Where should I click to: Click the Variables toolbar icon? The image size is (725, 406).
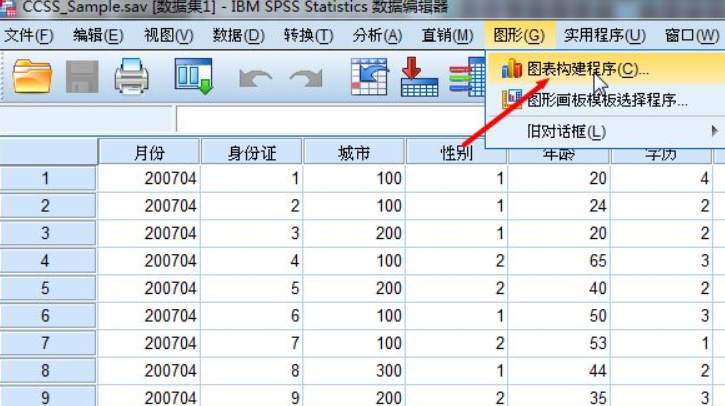[467, 77]
